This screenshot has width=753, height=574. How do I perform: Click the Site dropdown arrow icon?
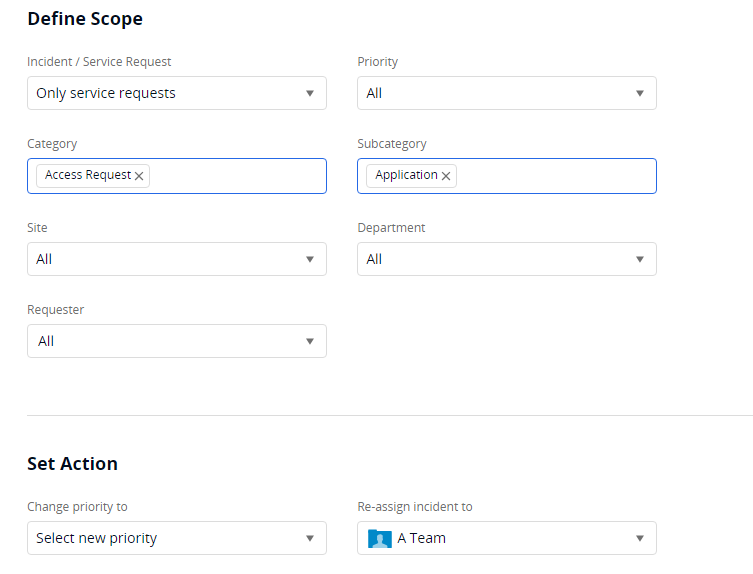coord(310,260)
